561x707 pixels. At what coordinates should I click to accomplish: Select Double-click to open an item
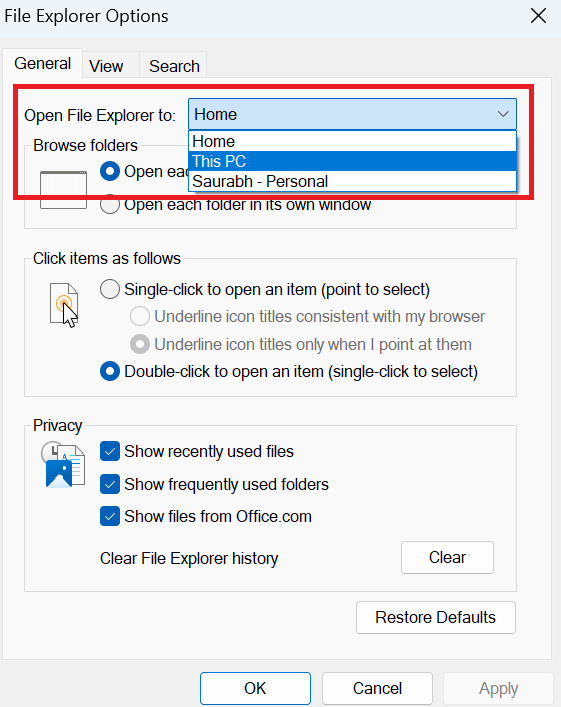(x=110, y=372)
